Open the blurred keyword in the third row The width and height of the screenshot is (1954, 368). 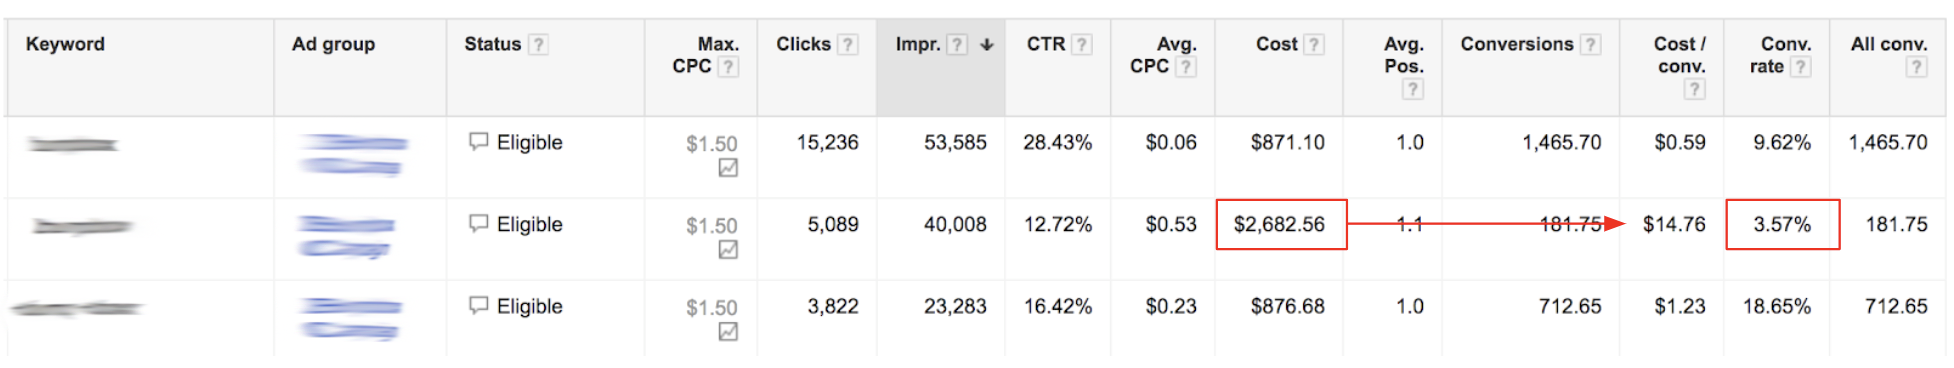click(76, 308)
